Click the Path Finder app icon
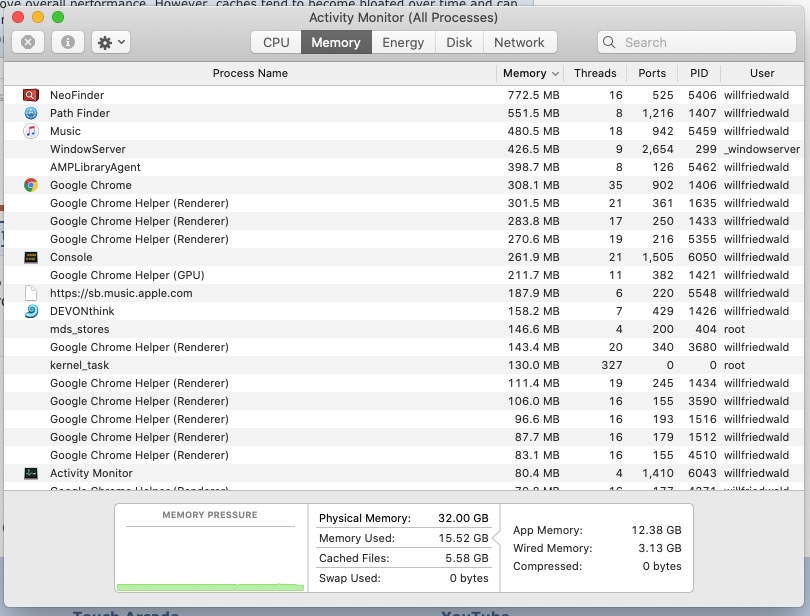 click(x=31, y=113)
